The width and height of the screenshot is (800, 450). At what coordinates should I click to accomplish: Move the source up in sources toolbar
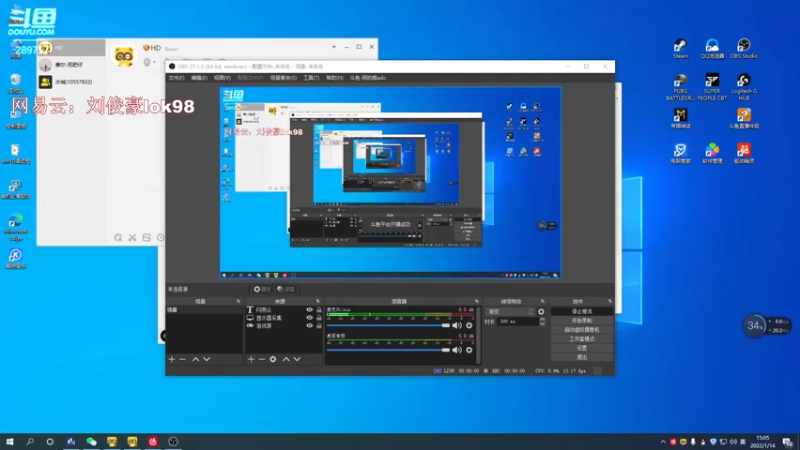[286, 359]
